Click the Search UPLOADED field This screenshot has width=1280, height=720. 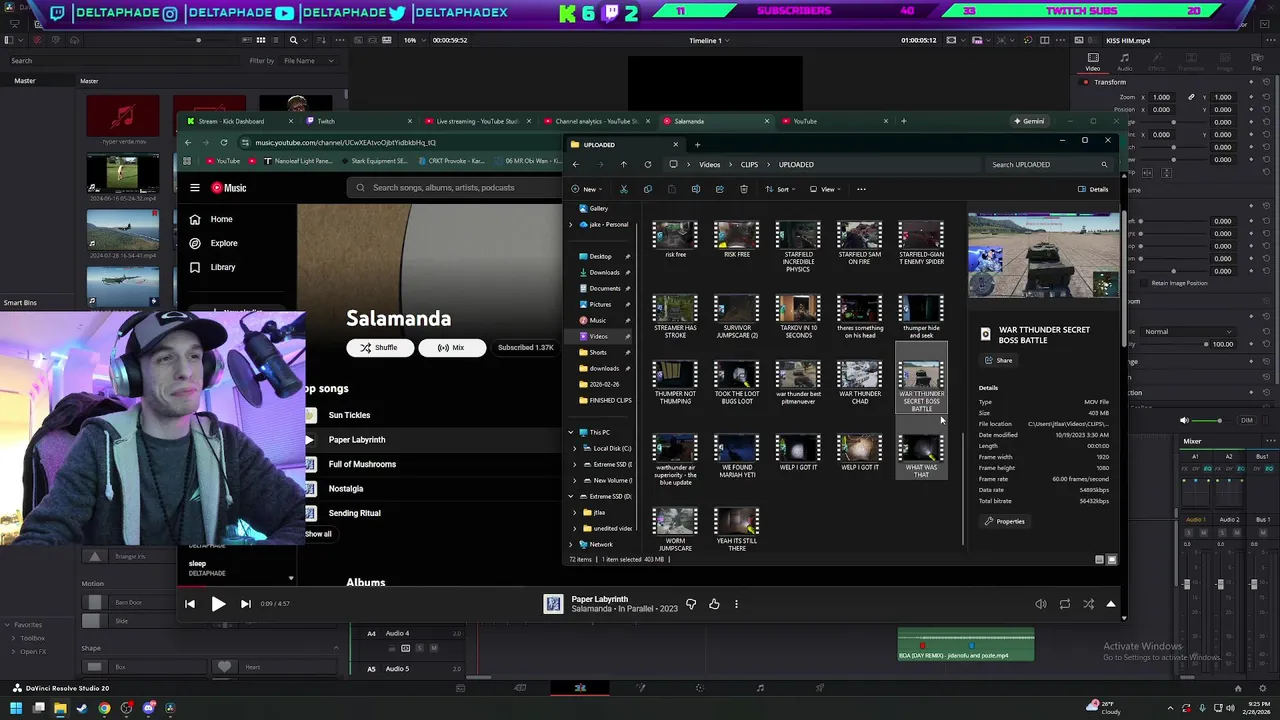(x=1046, y=164)
